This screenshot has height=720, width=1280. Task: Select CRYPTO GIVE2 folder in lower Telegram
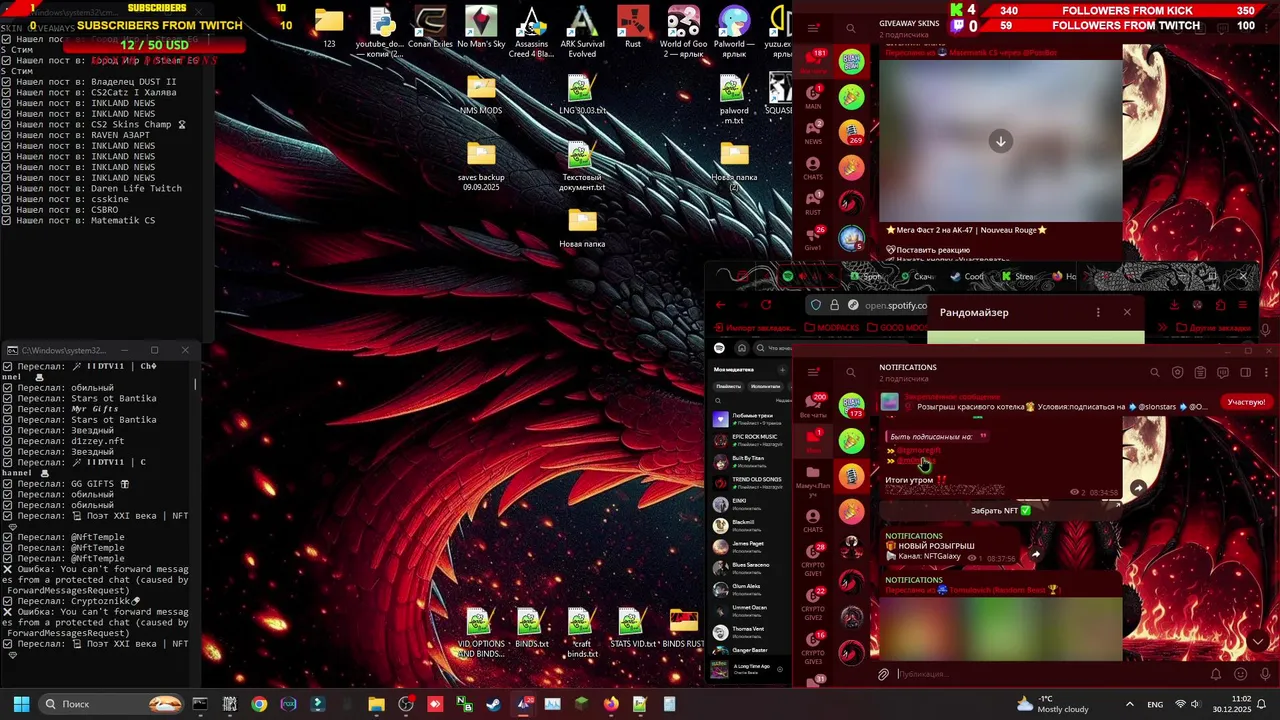[813, 606]
